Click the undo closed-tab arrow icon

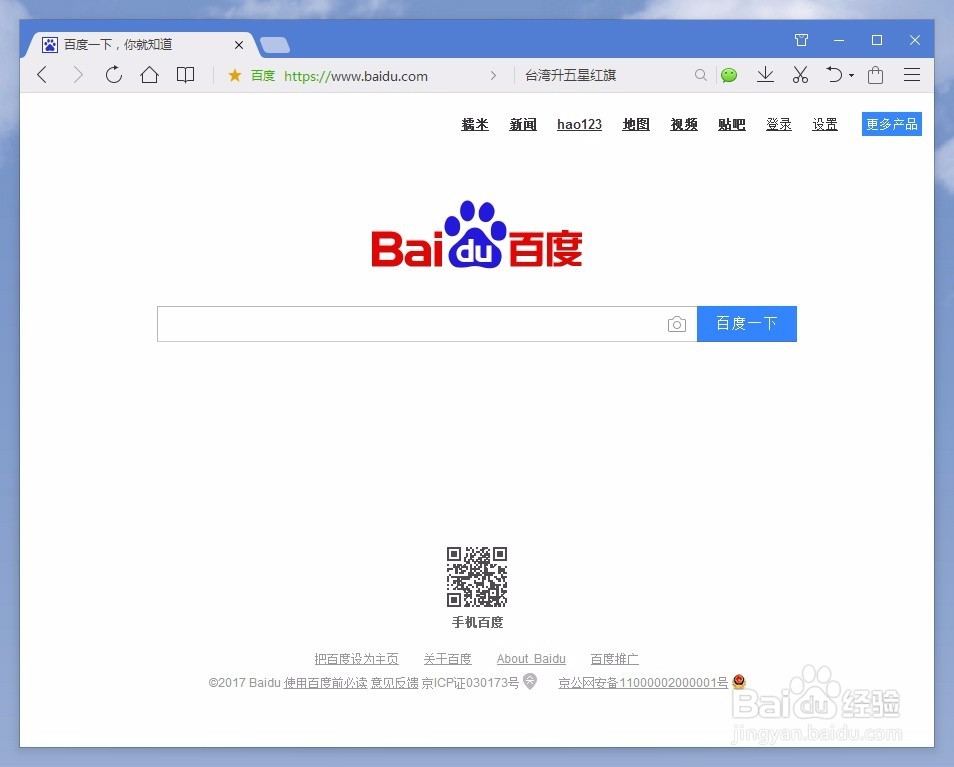point(834,75)
